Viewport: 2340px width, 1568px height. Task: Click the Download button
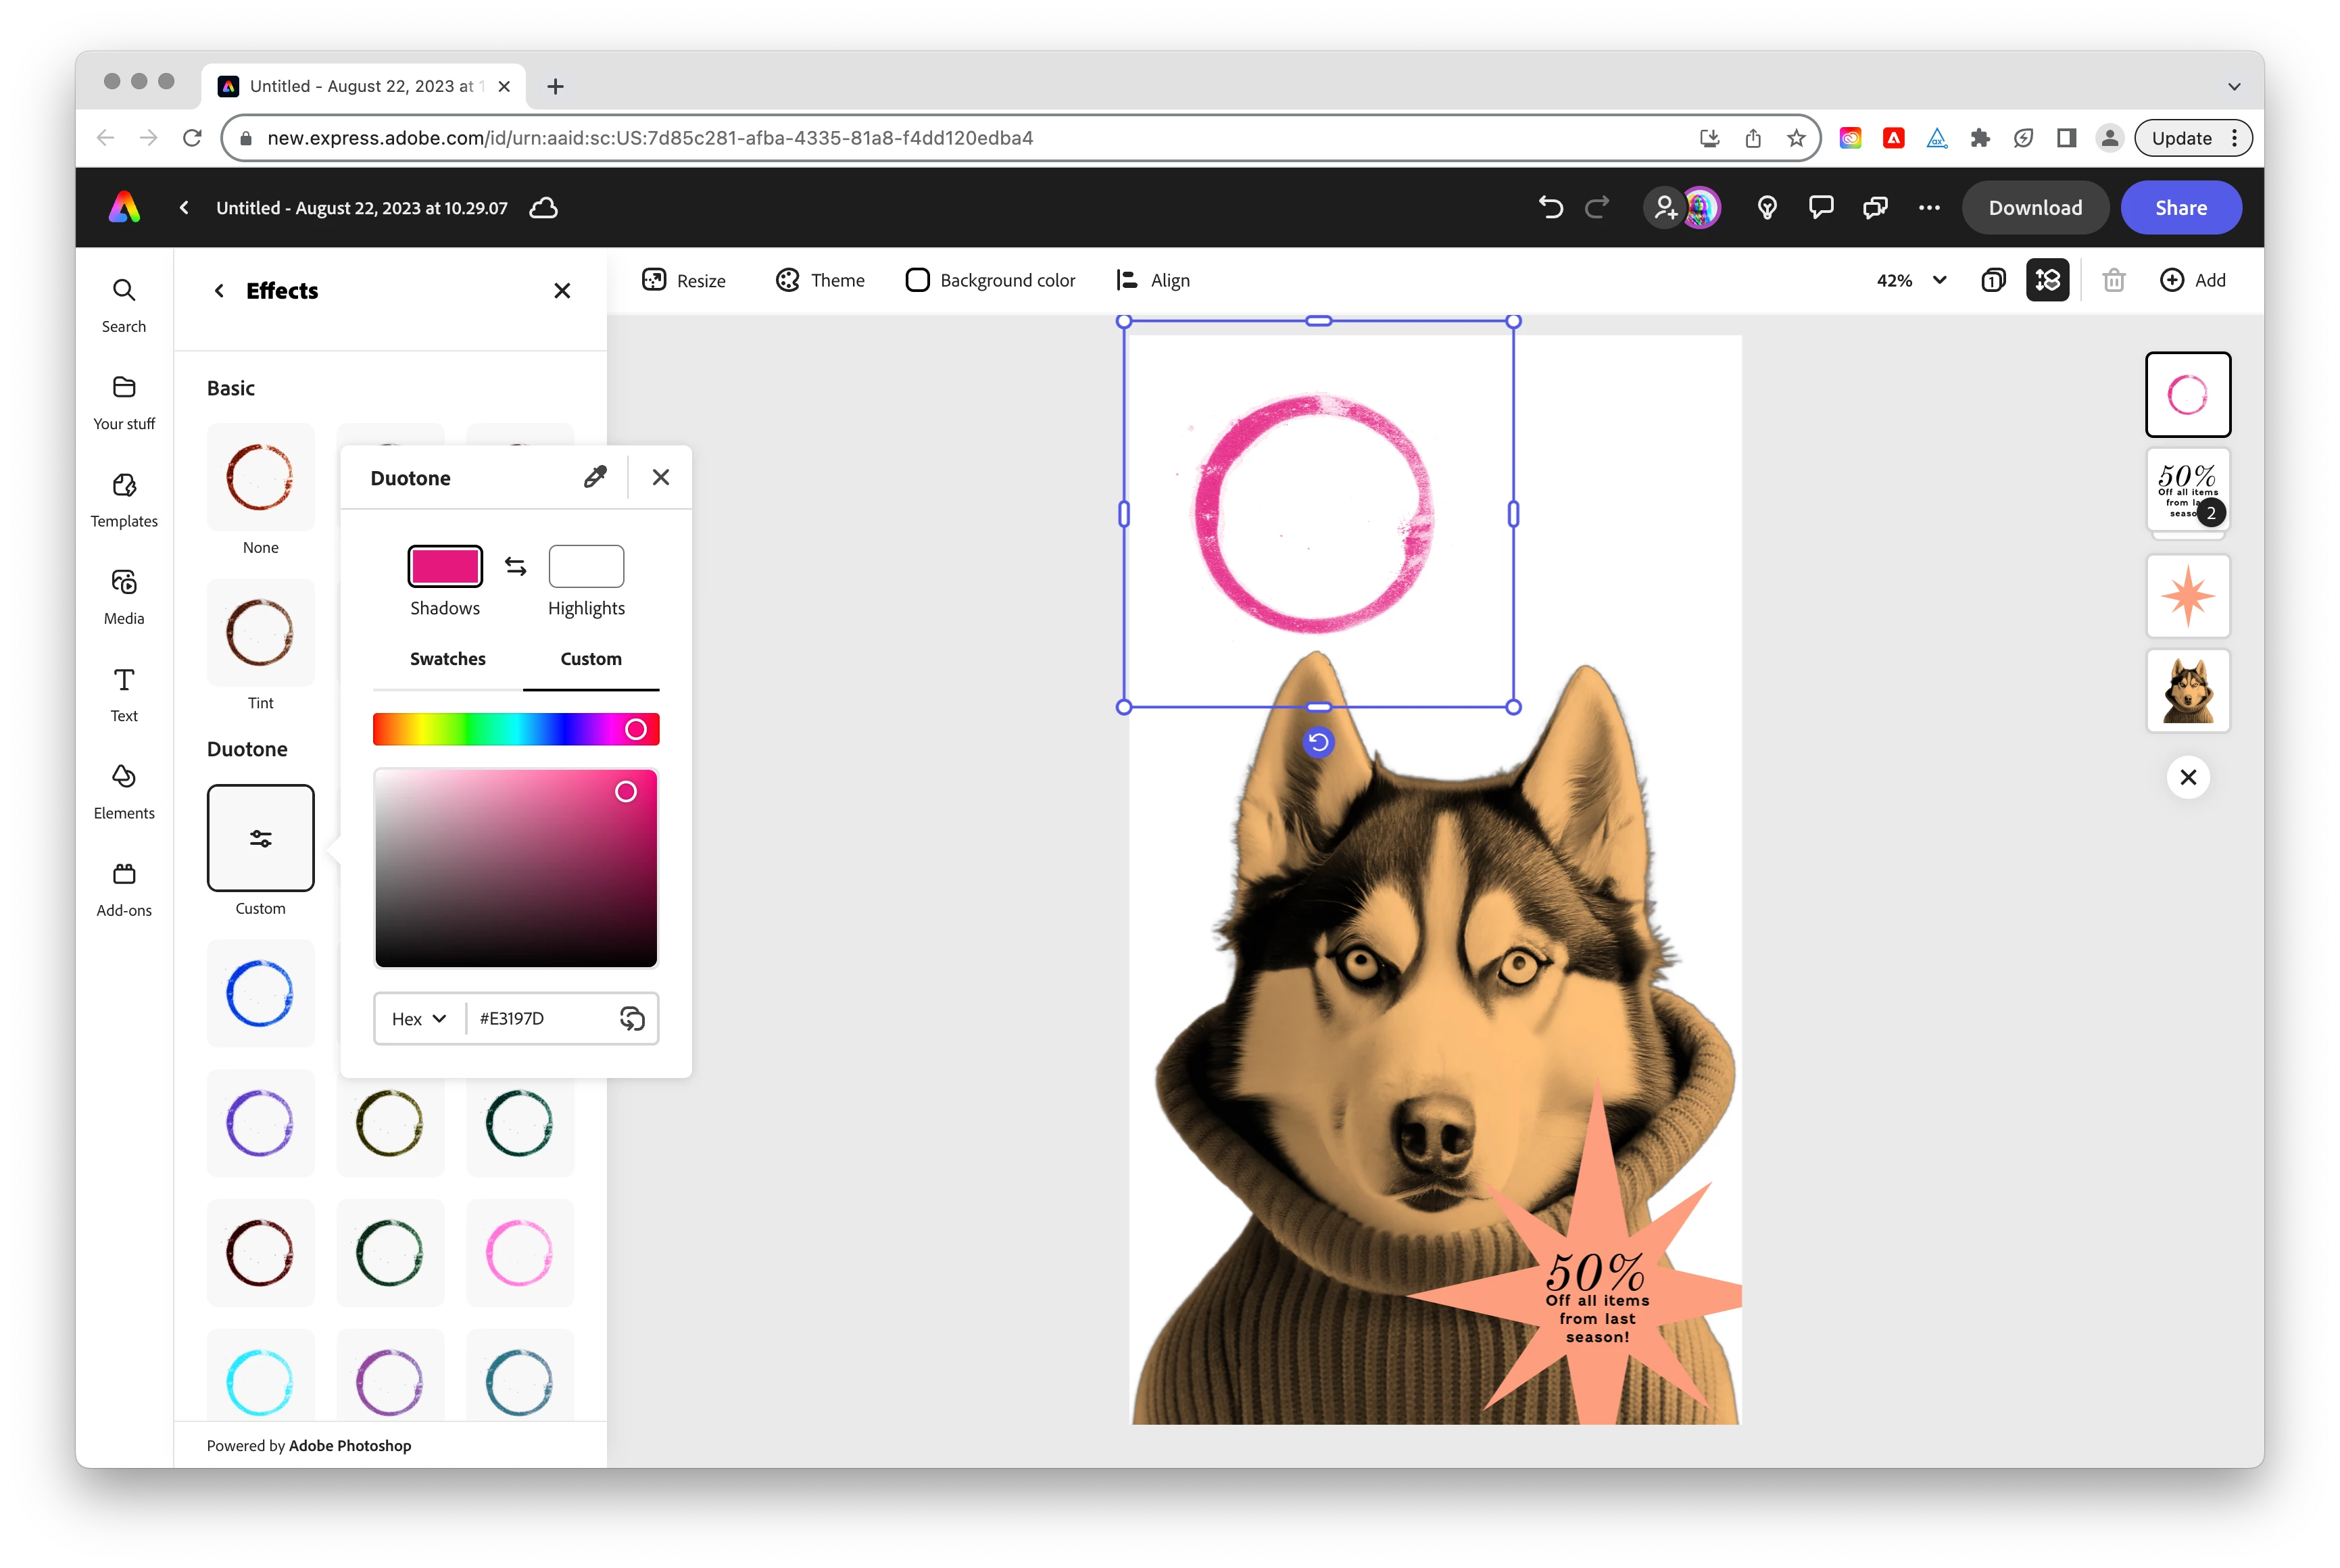click(x=2035, y=207)
